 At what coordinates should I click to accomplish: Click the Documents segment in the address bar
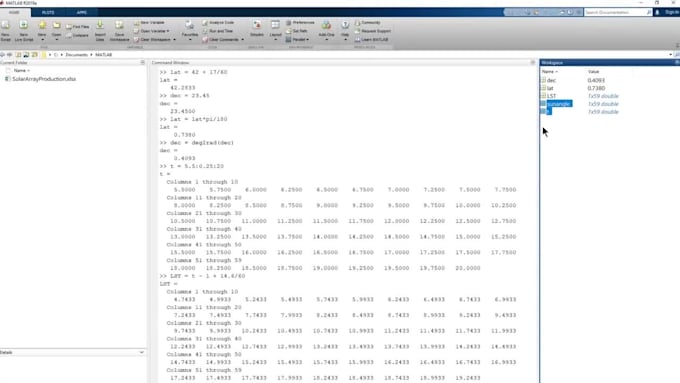(x=76, y=55)
